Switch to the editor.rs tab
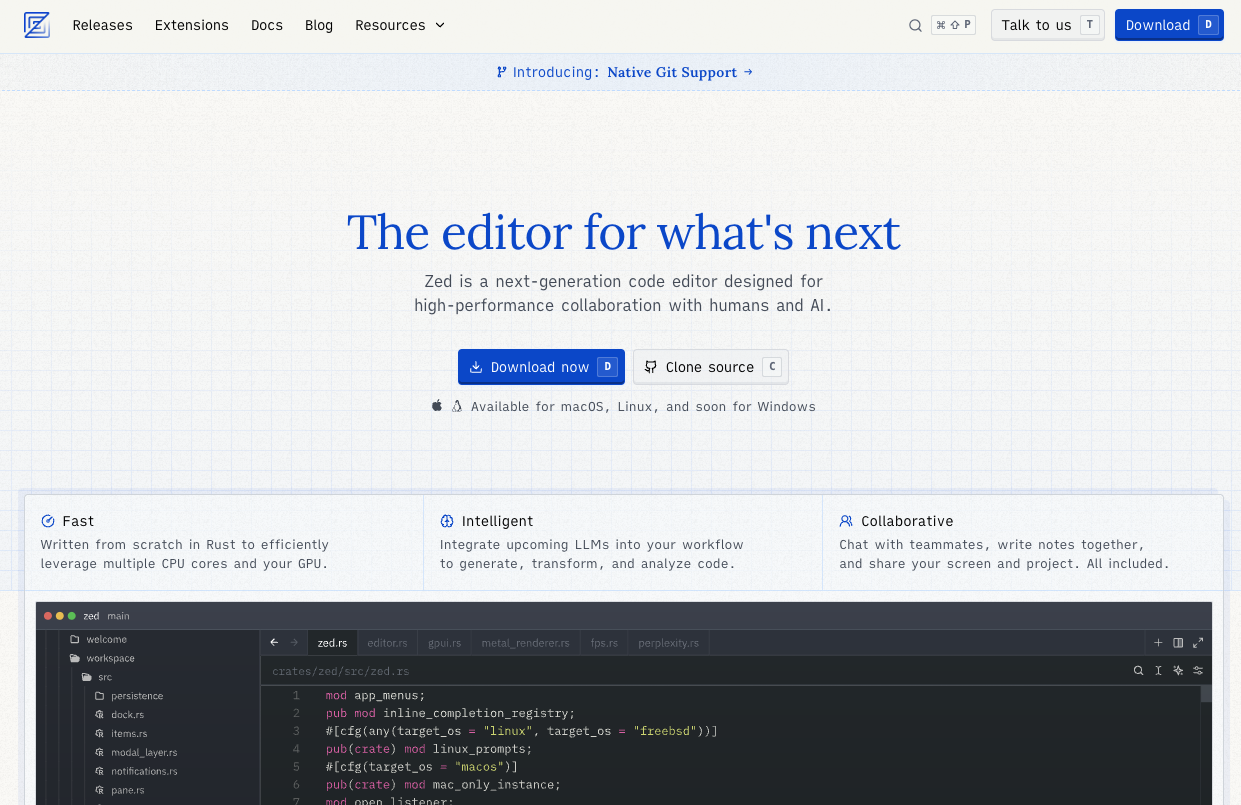 coord(387,642)
